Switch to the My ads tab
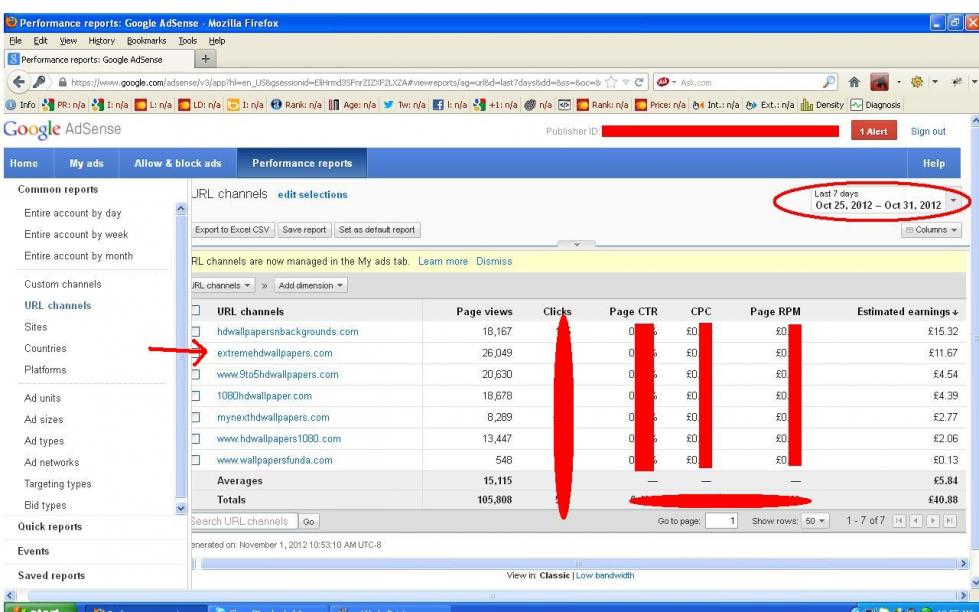This screenshot has height=612, width=979. (x=86, y=163)
